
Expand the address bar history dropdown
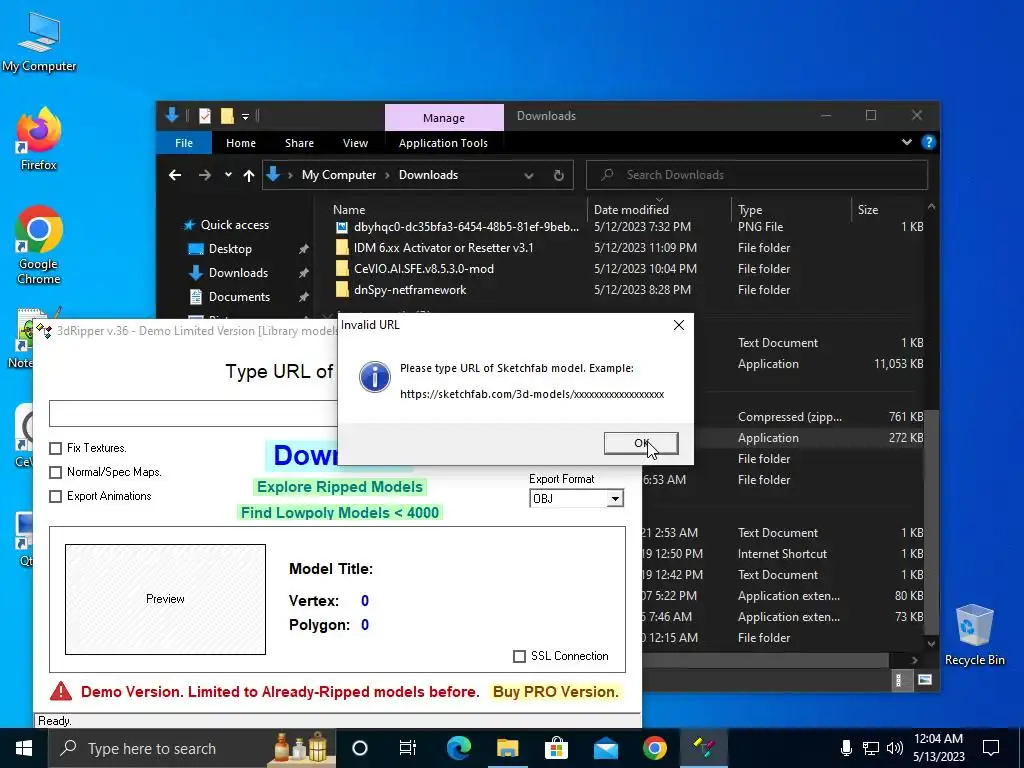[529, 175]
